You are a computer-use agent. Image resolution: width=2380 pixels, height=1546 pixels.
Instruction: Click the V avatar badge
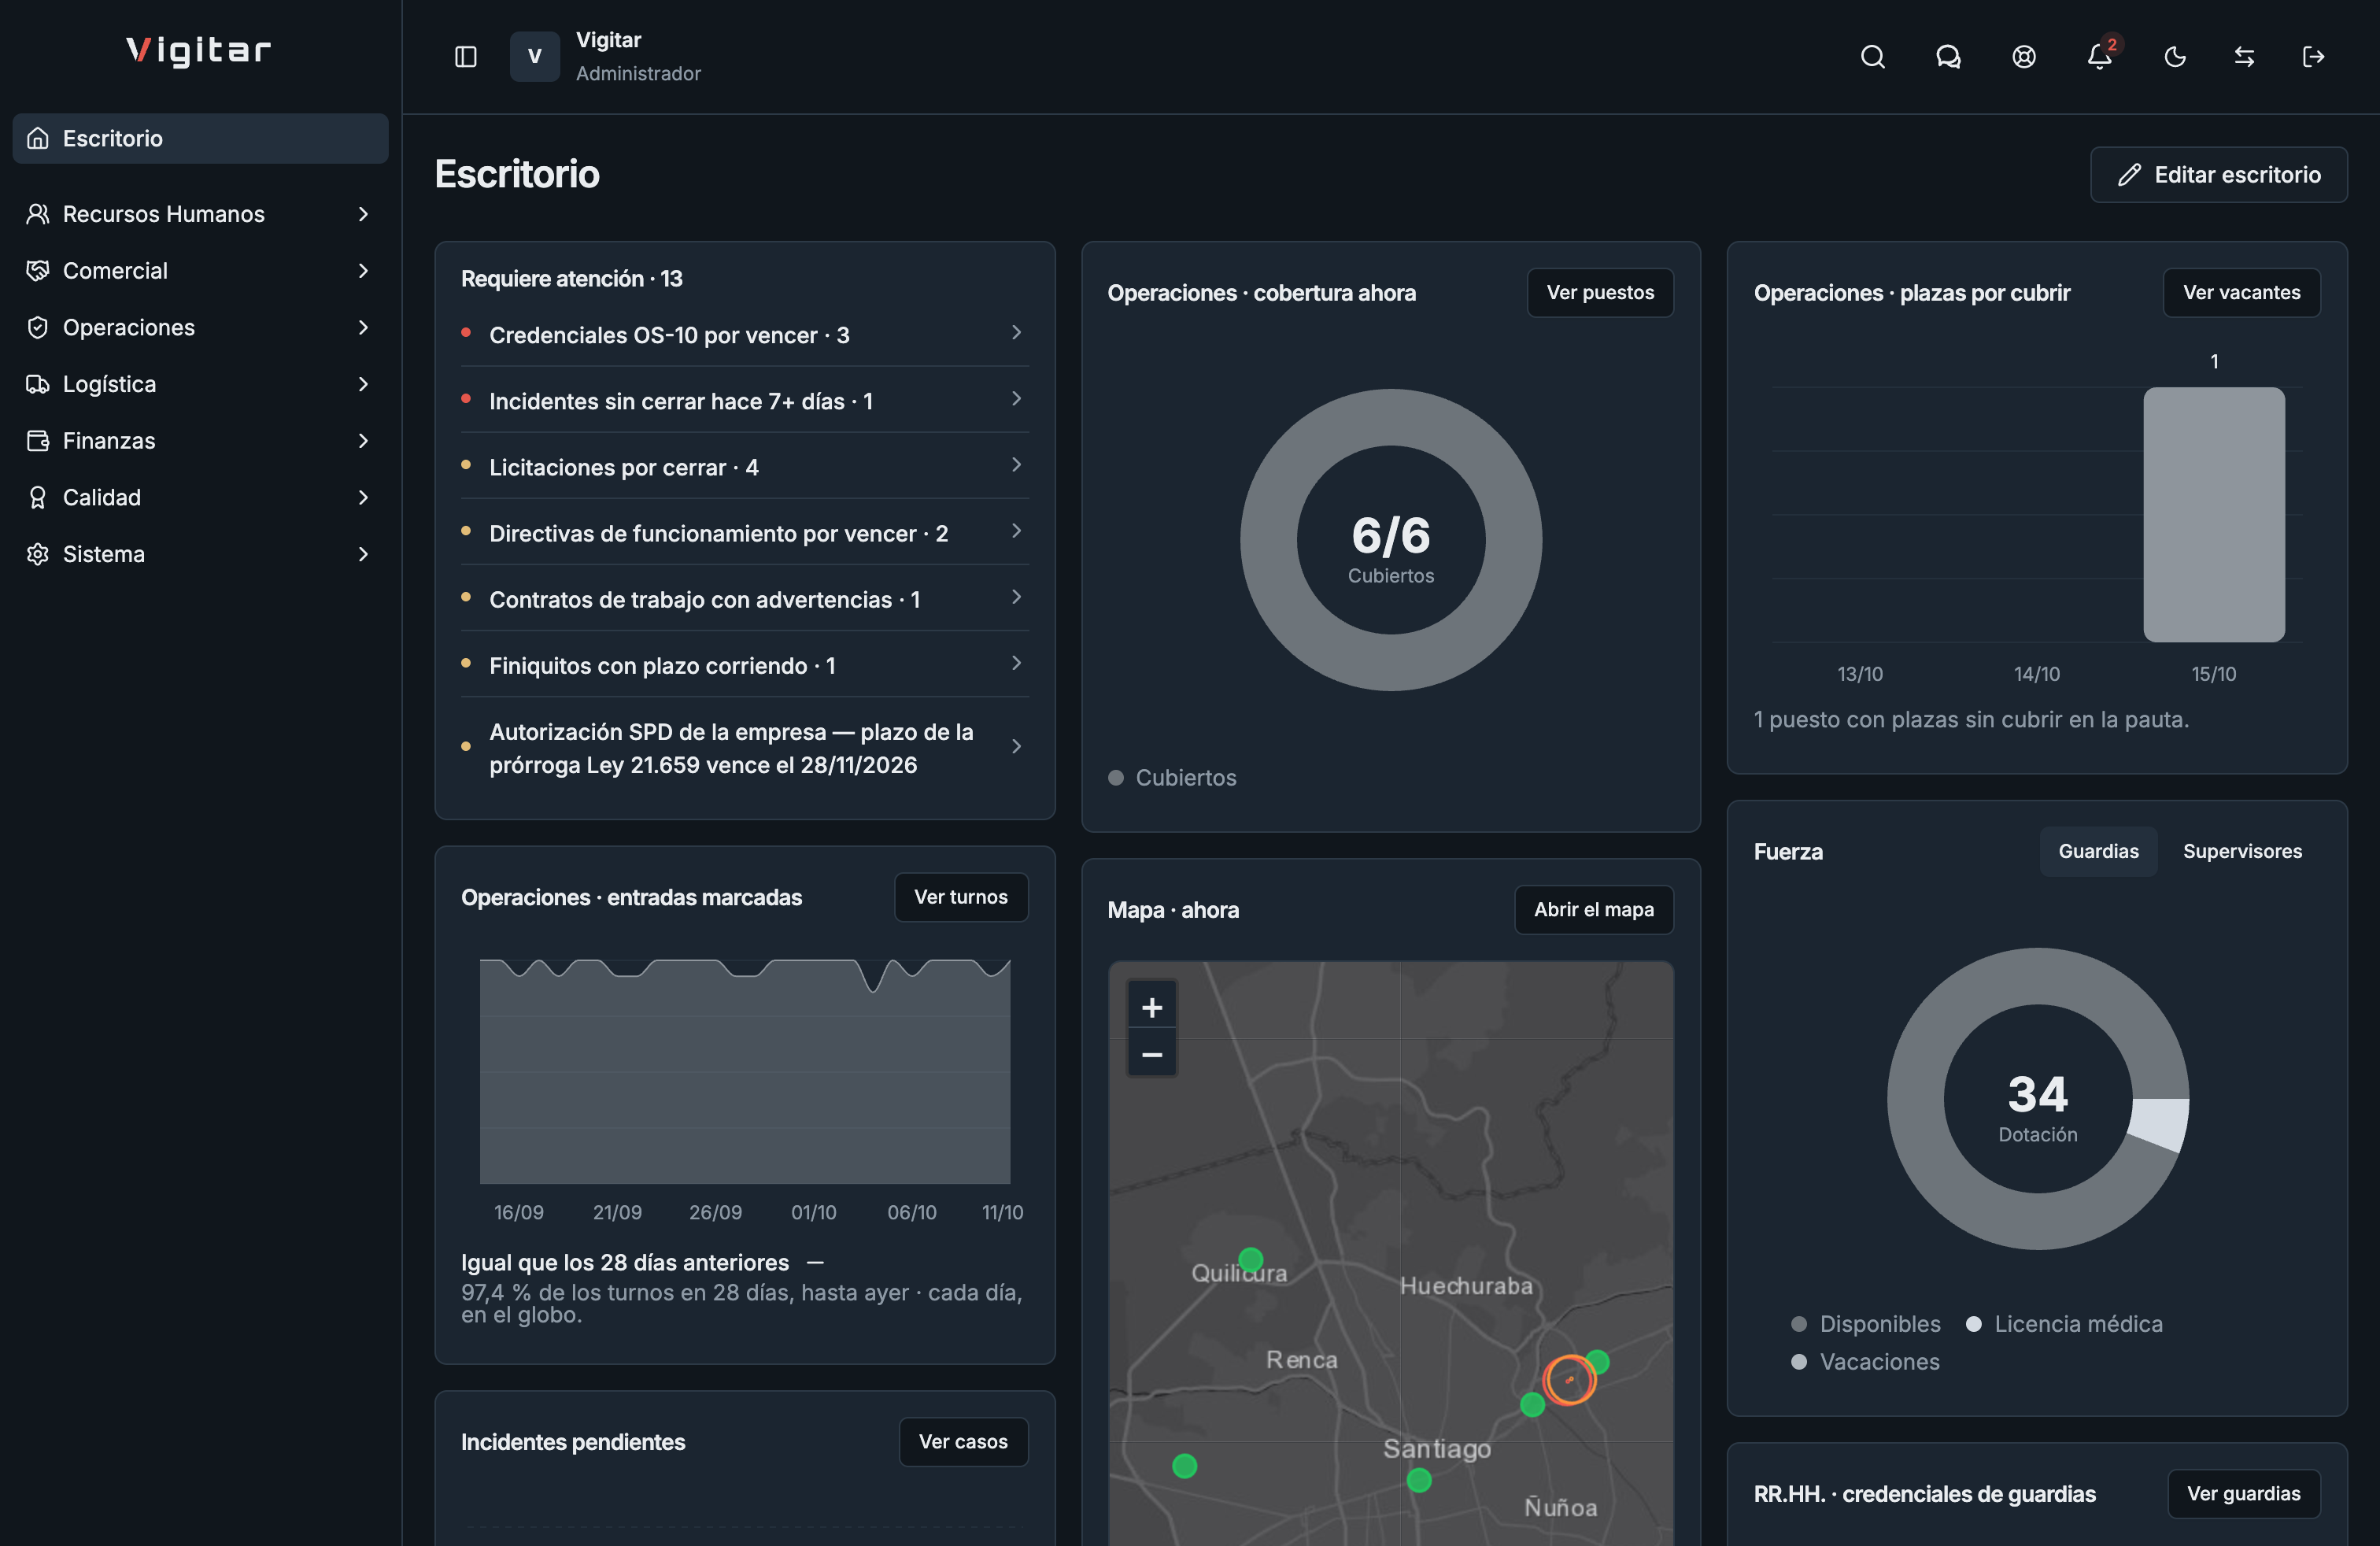534,56
